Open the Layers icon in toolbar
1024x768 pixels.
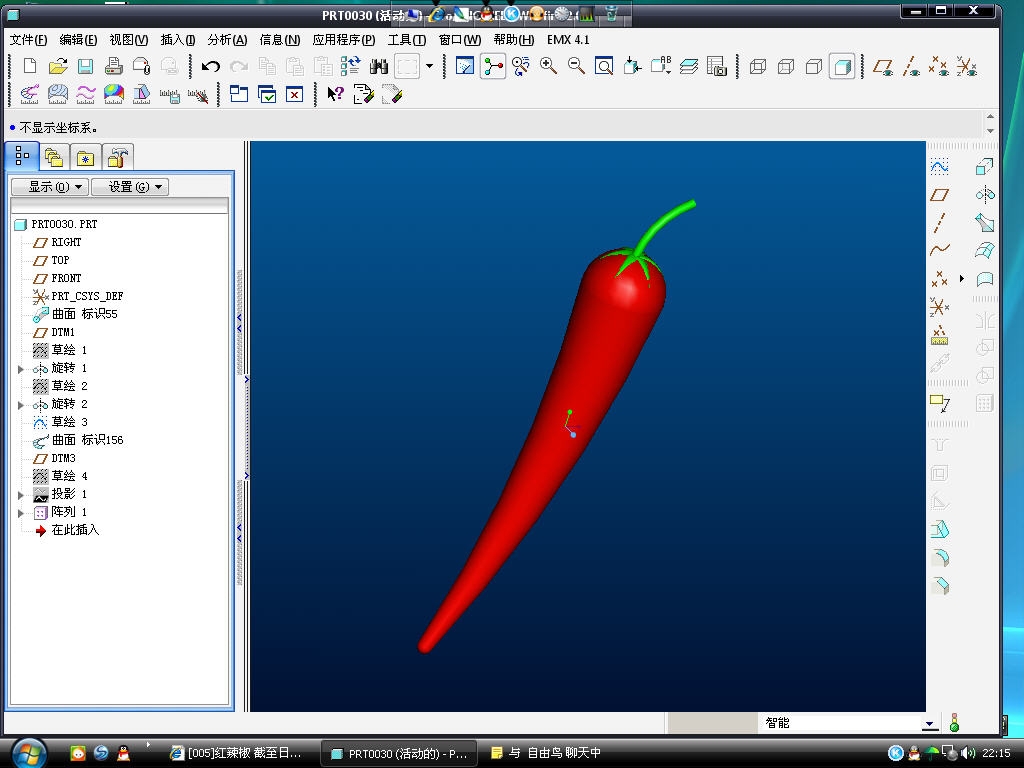pyautogui.click(x=688, y=66)
